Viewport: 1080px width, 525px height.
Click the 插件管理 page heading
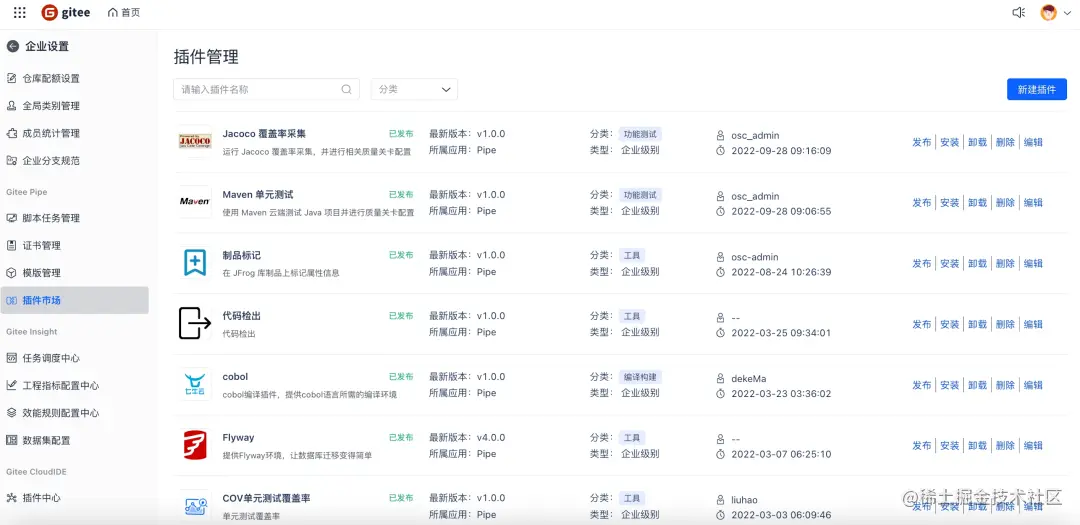click(x=206, y=56)
